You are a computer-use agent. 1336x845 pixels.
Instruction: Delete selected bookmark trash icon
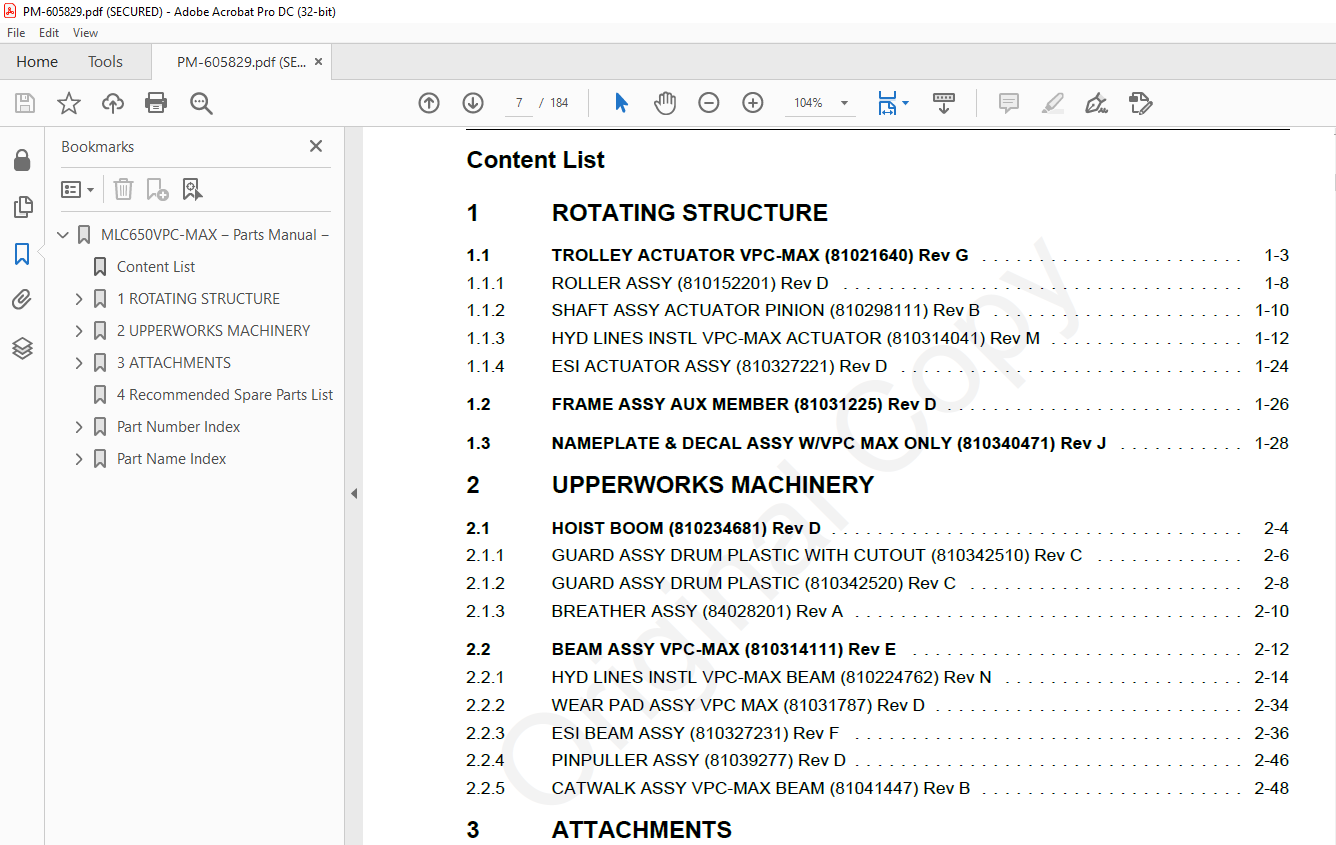pos(123,189)
